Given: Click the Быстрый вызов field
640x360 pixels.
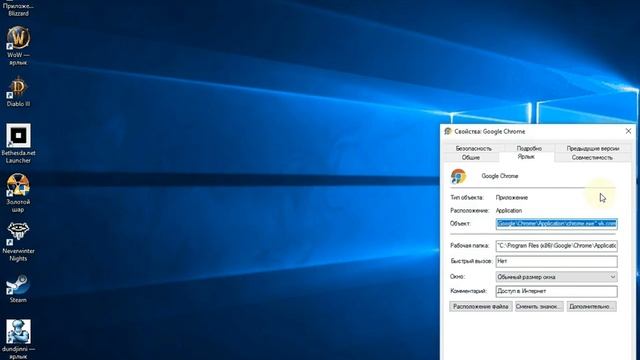Looking at the screenshot, I should coord(556,261).
